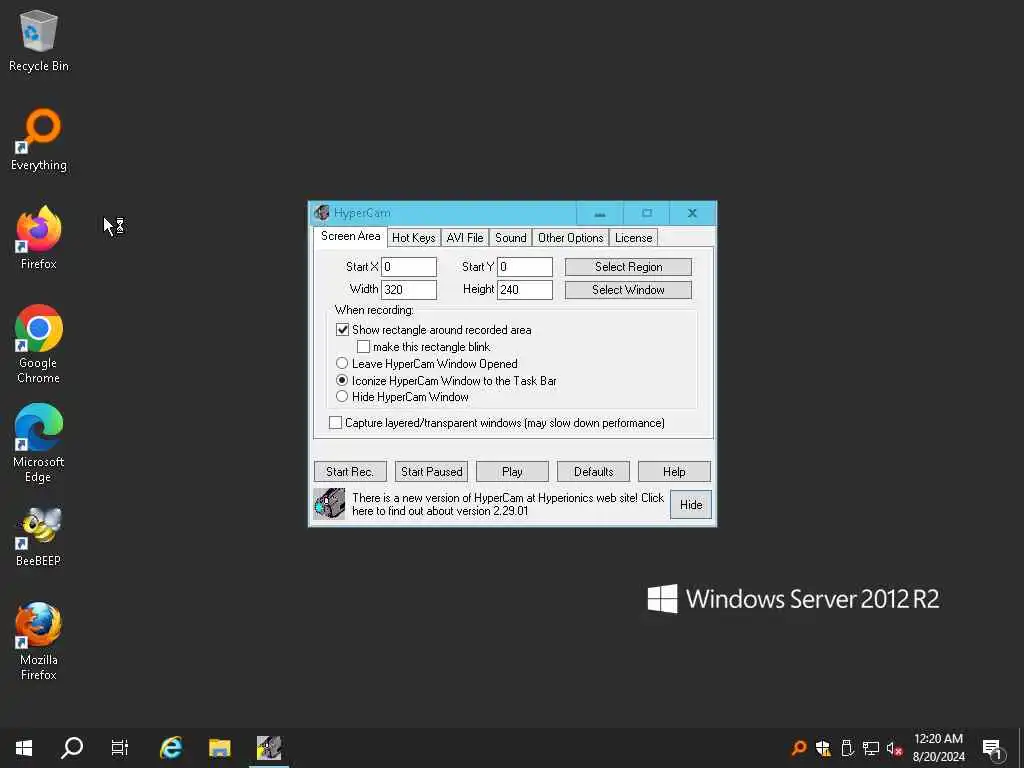
Task: Switch to the License tab
Action: 633,238
